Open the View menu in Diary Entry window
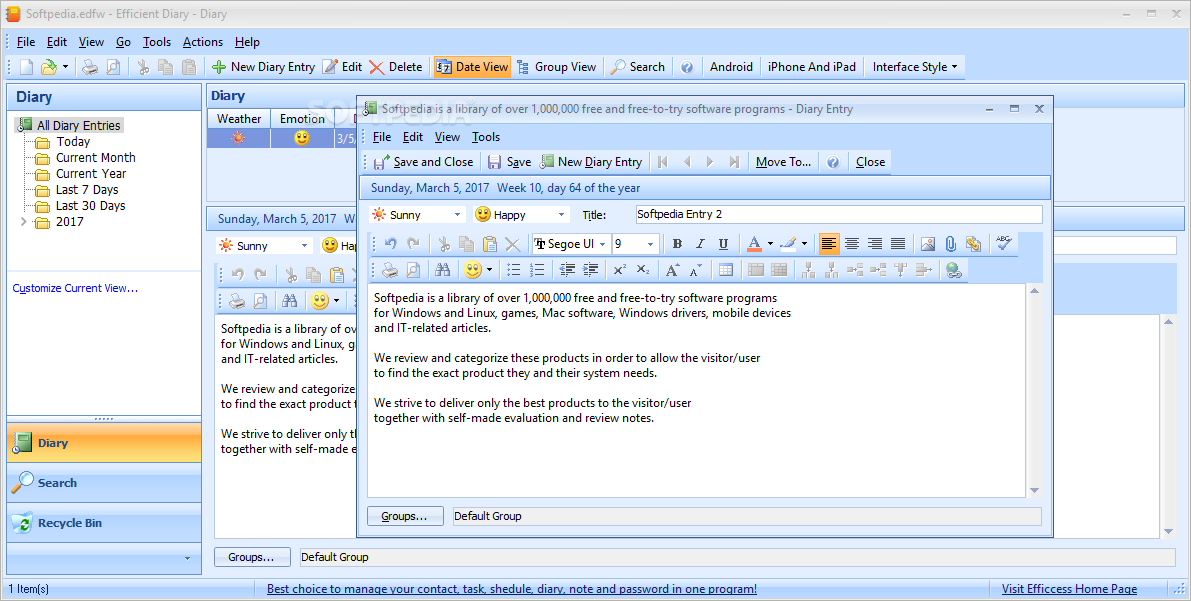The image size is (1191, 601). click(x=447, y=137)
